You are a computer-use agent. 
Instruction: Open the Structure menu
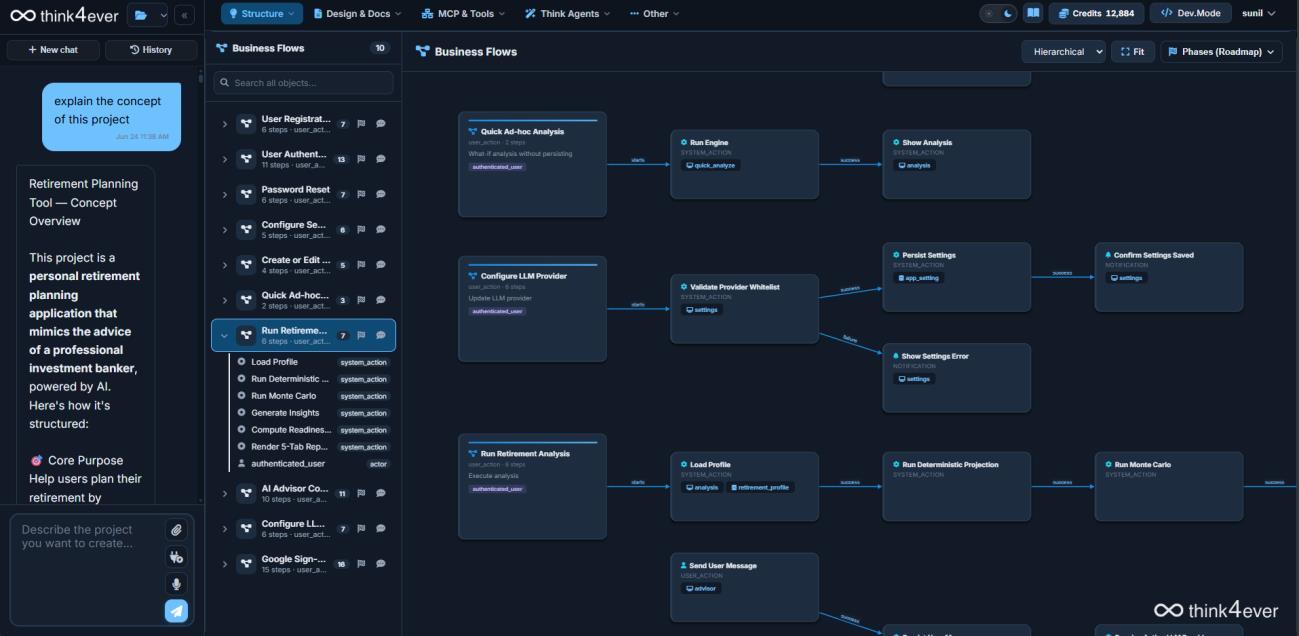click(262, 14)
